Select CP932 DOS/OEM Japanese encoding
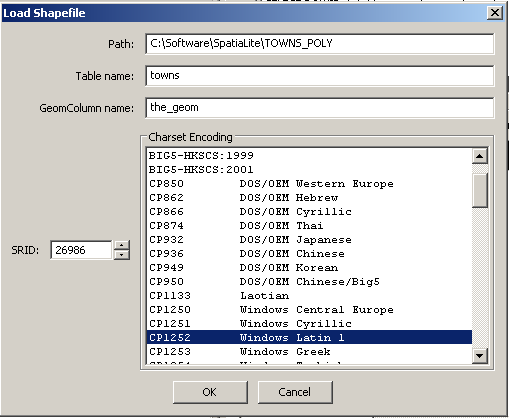509x418 pixels. pyautogui.click(x=309, y=240)
